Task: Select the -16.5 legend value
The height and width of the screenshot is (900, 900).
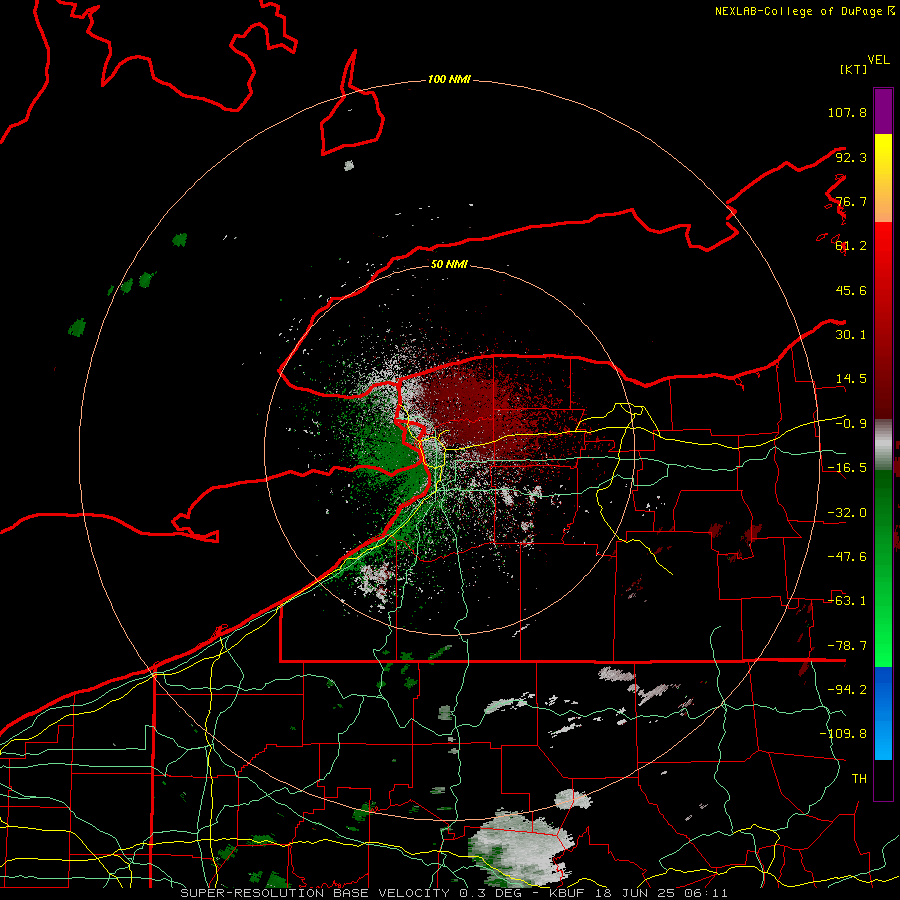Action: 847,468
